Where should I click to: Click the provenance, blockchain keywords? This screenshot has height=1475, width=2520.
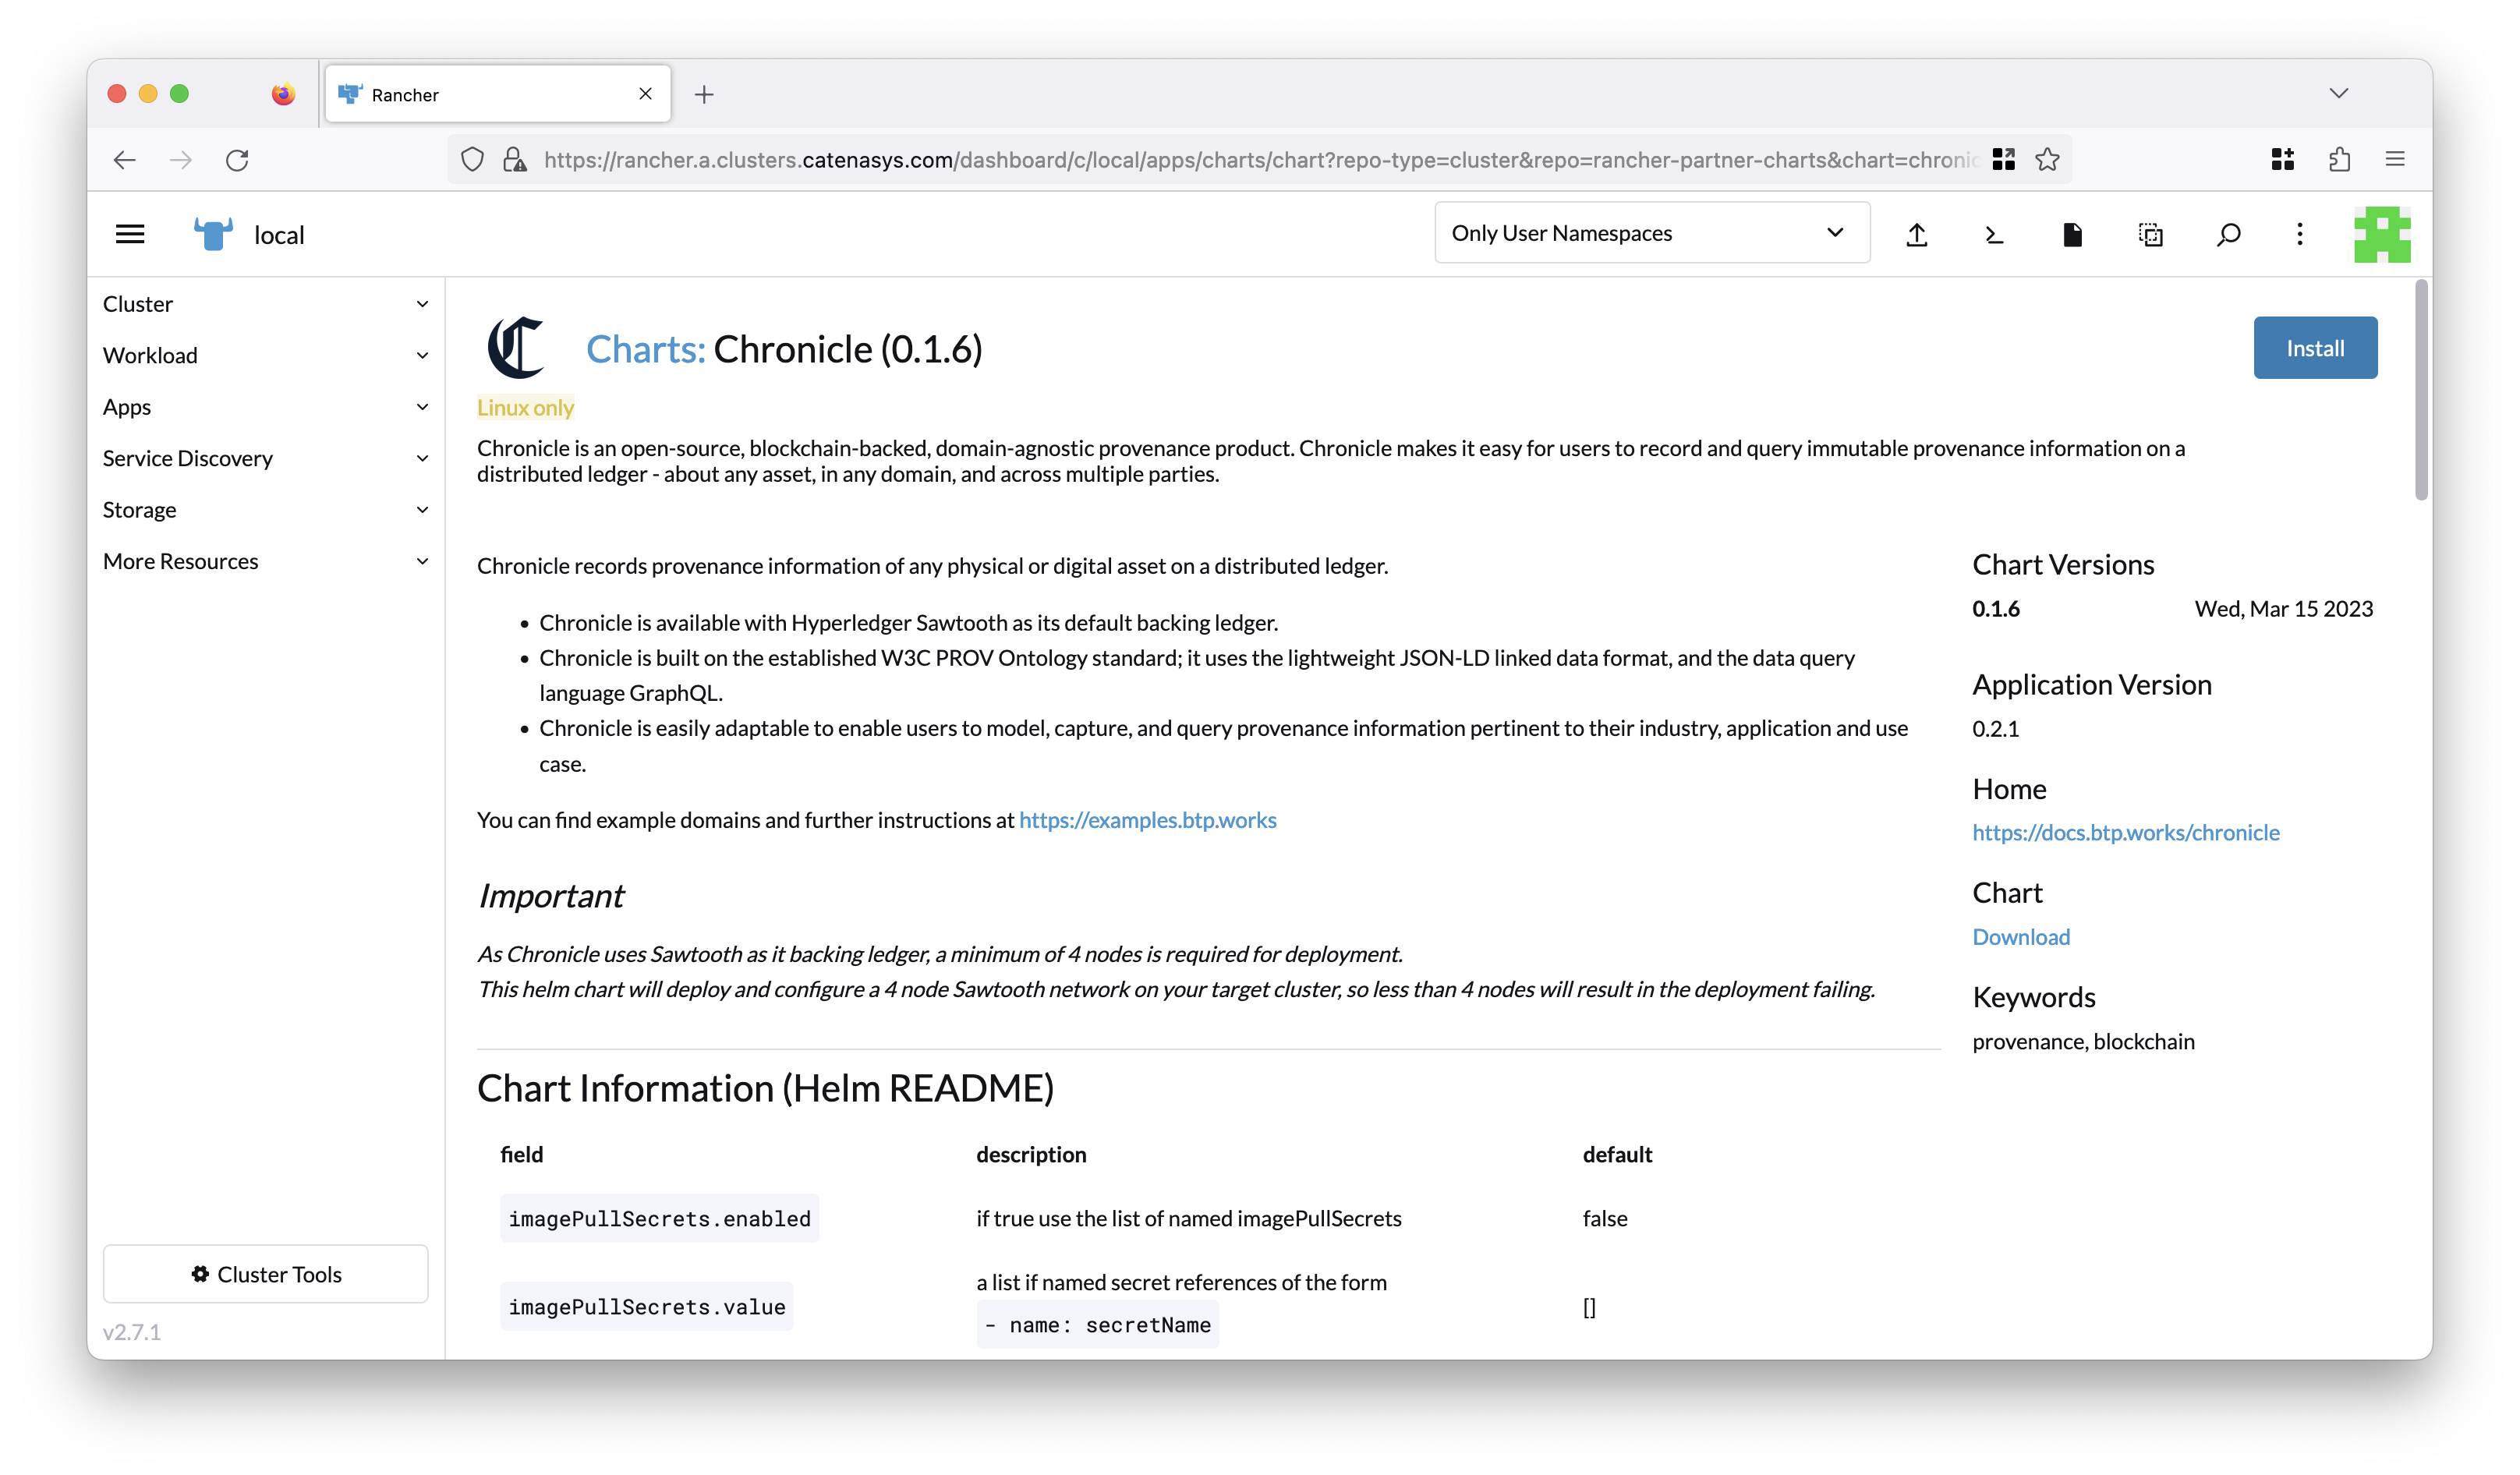[2083, 1042]
